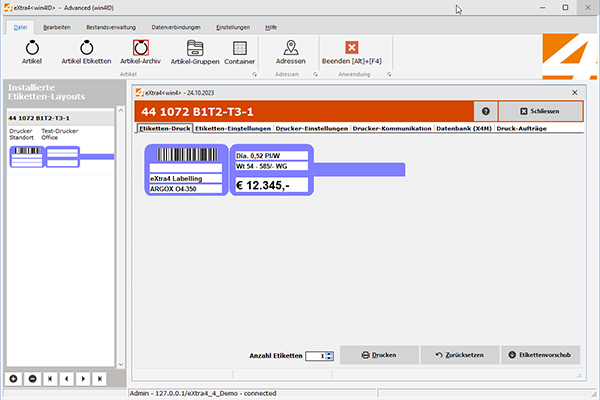Switch to Drucker-Einstellungen tab
The width and height of the screenshot is (600, 400).
(x=310, y=129)
